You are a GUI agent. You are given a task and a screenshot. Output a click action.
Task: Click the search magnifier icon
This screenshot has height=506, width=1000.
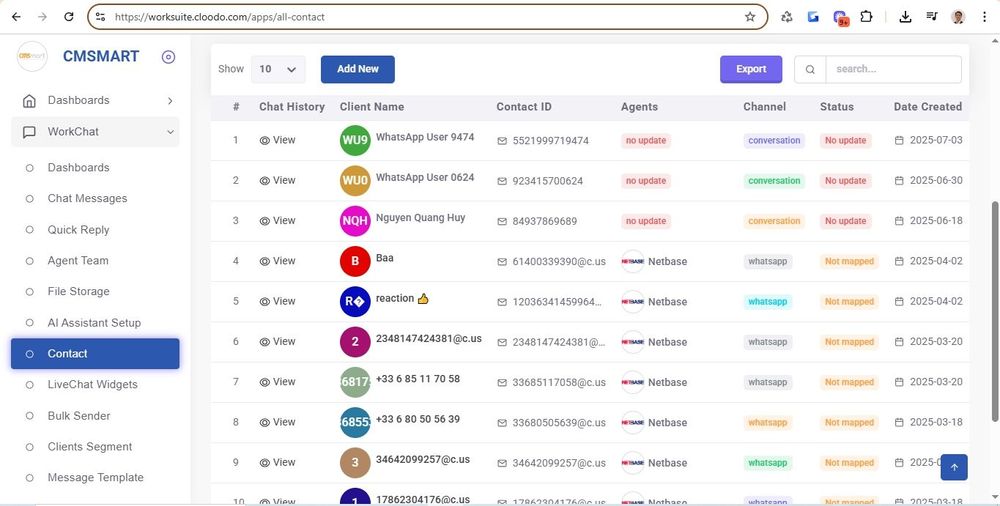click(810, 70)
